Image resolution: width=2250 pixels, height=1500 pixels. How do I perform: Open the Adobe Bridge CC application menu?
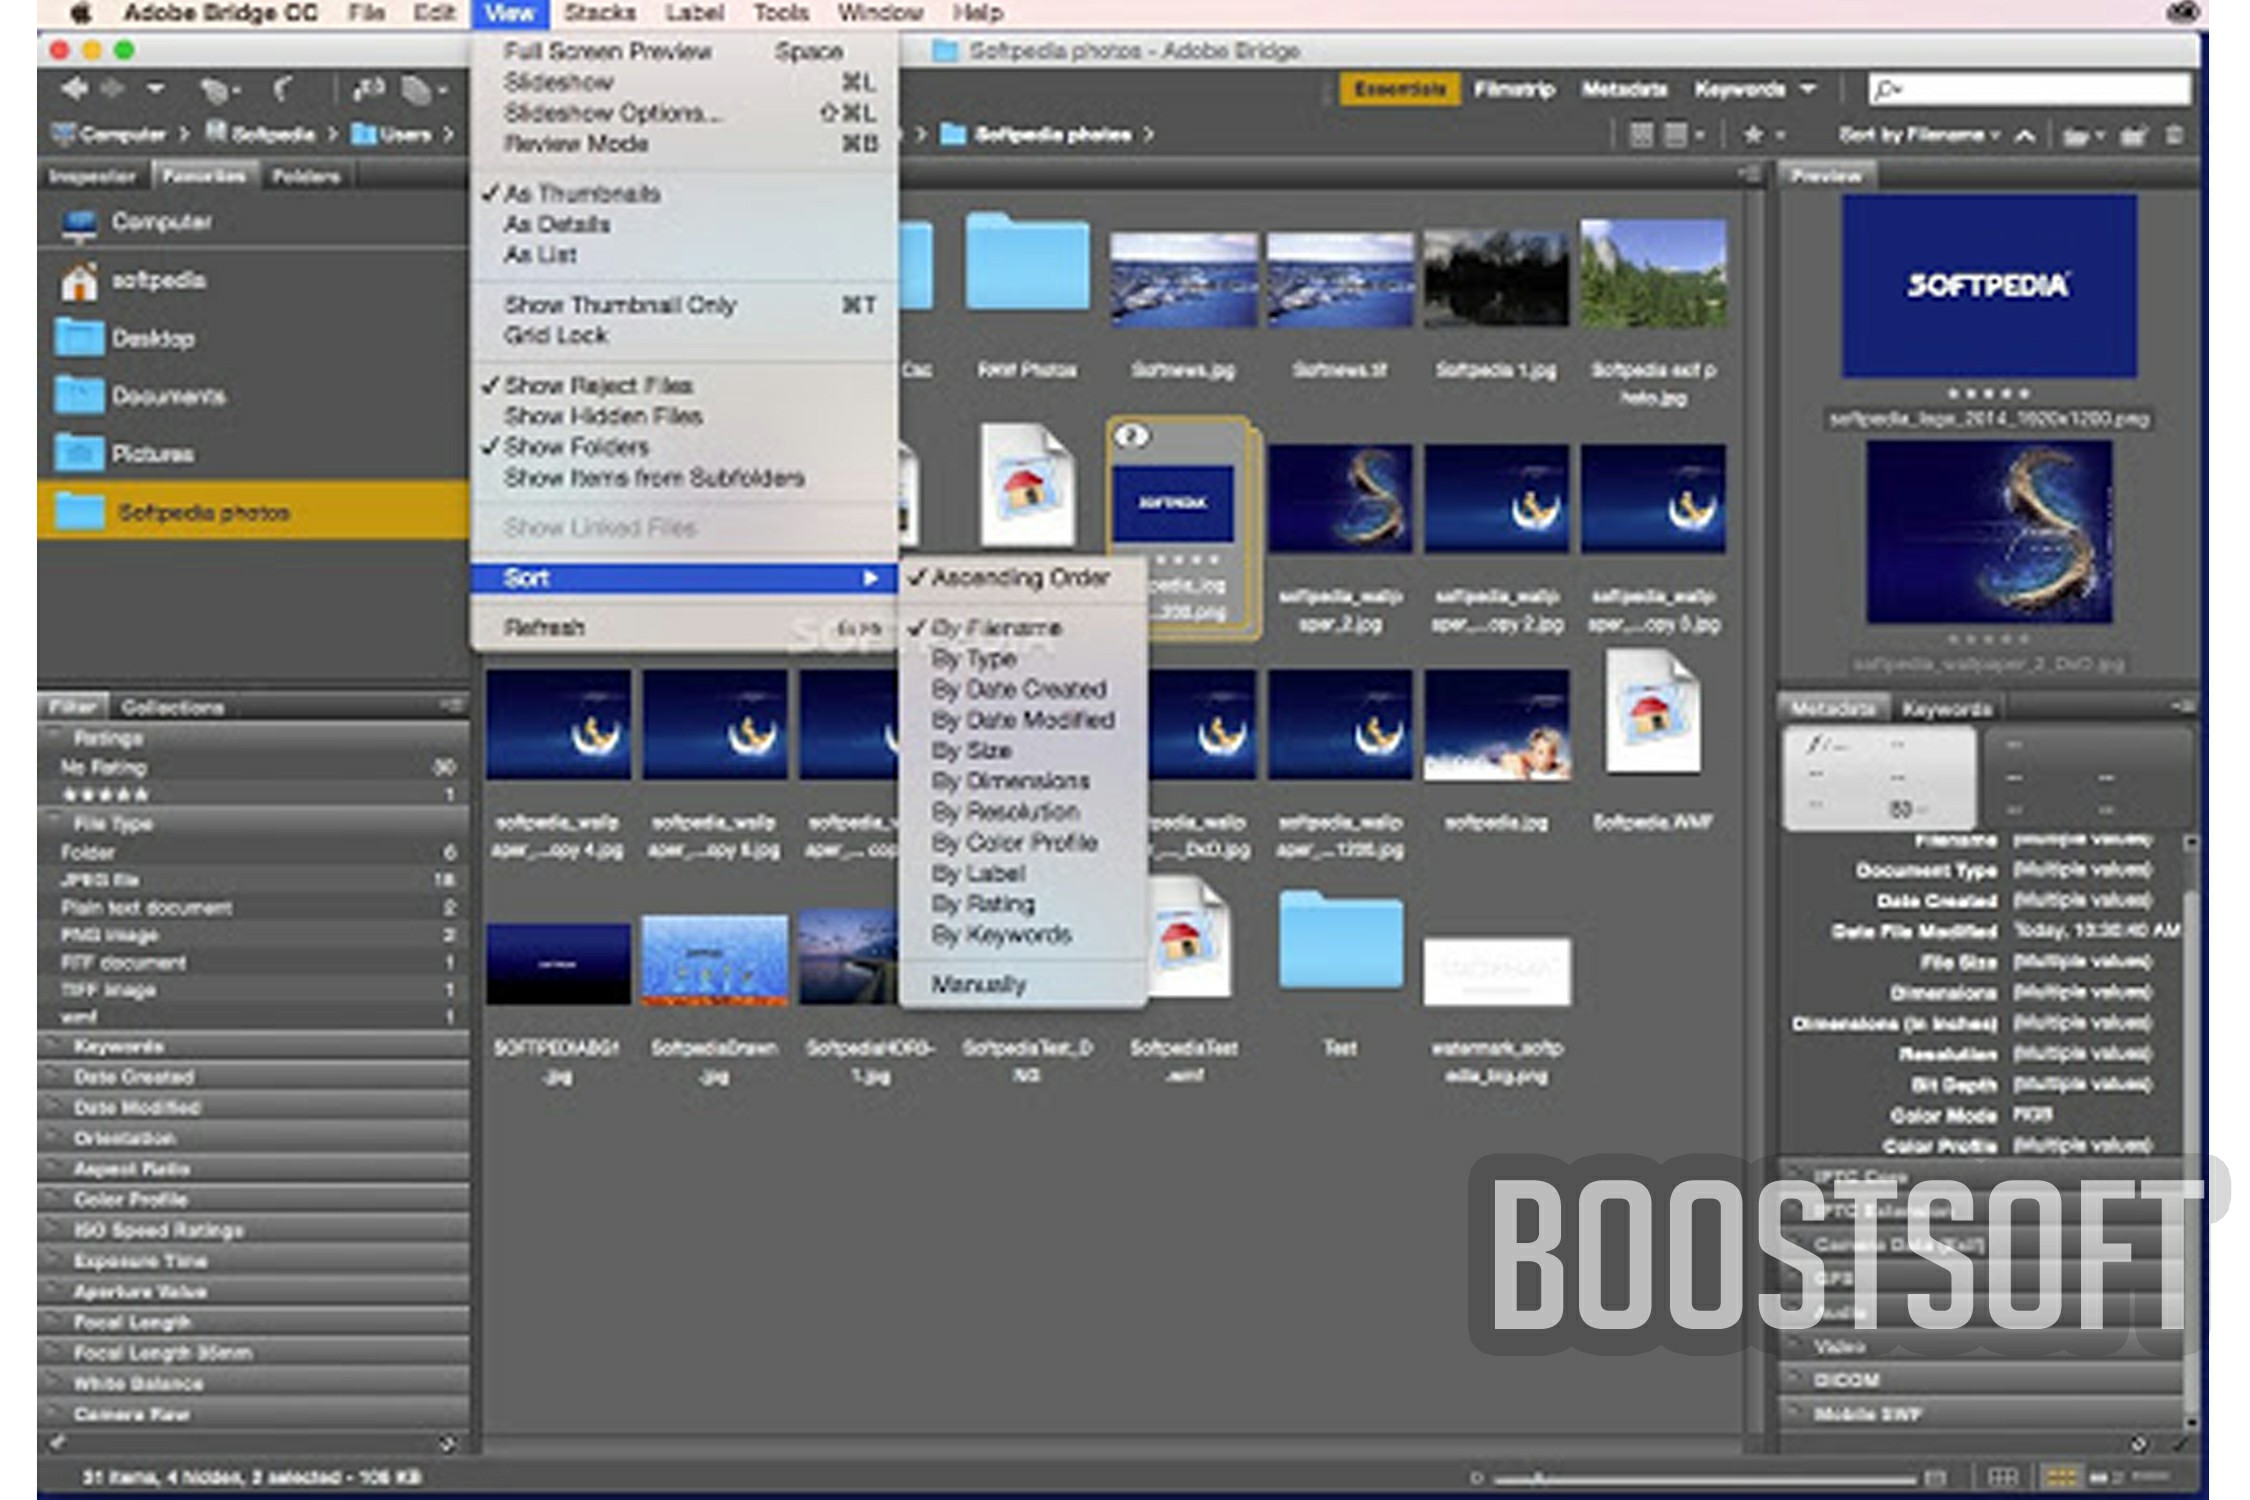(x=220, y=13)
